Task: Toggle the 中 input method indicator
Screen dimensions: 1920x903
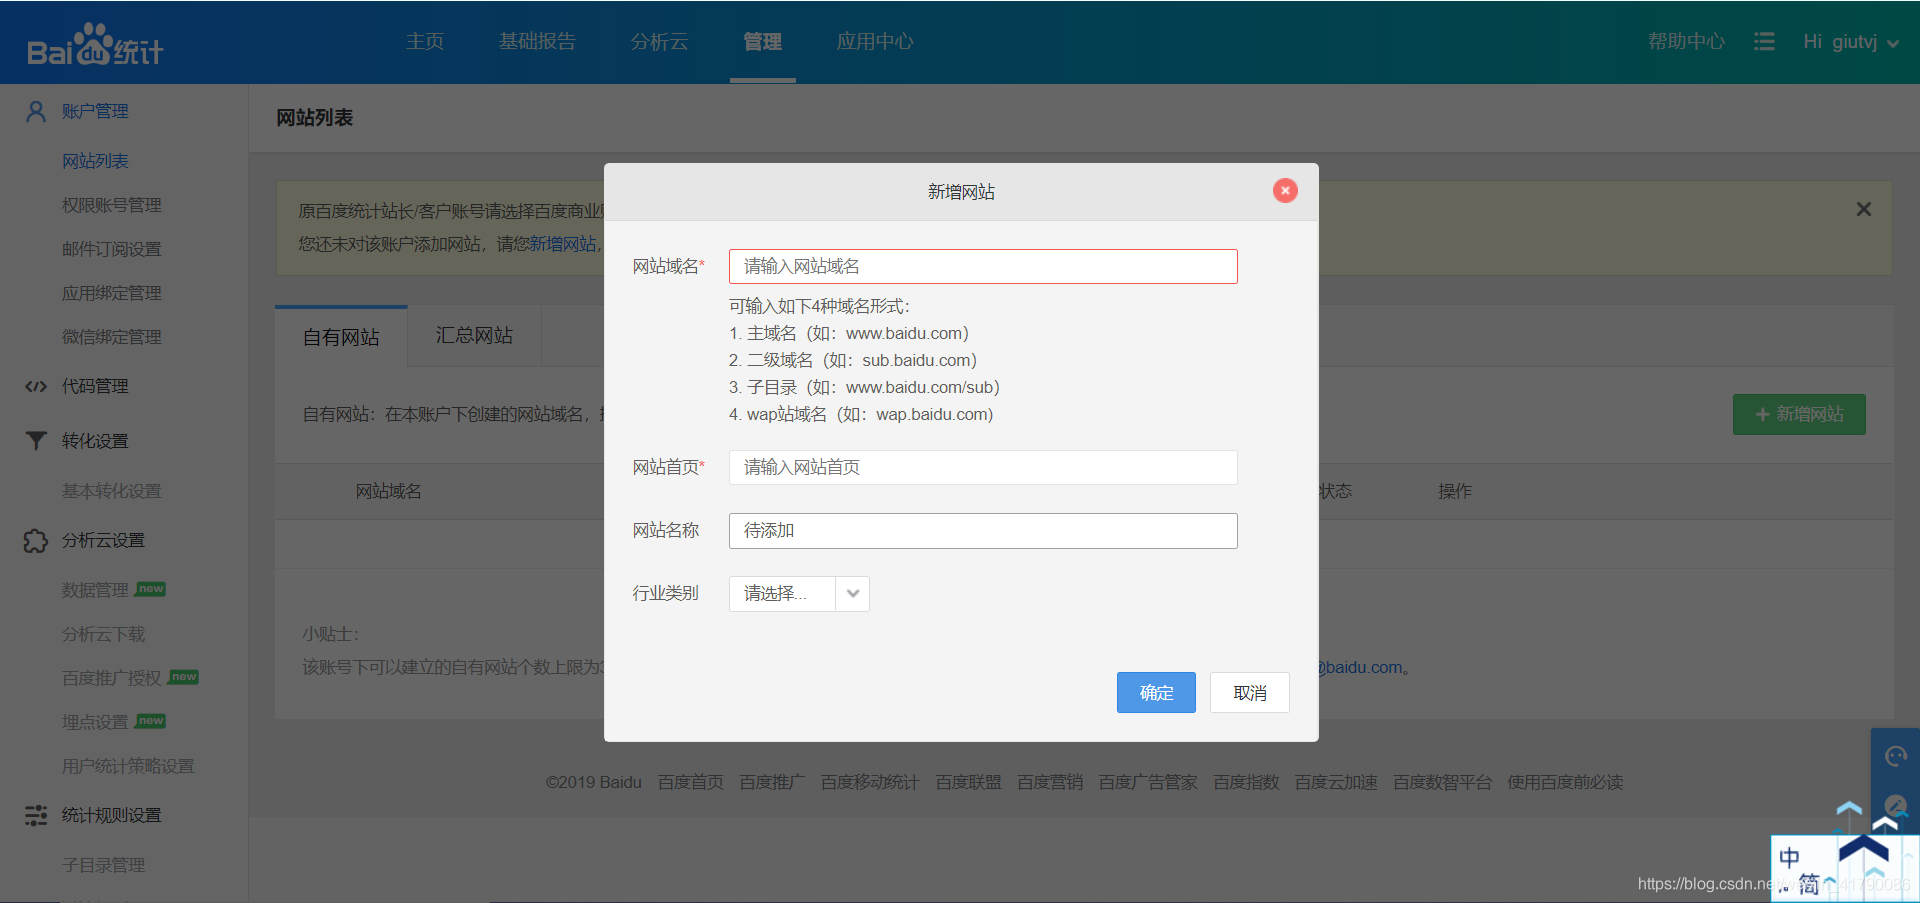Action: pyautogui.click(x=1790, y=857)
